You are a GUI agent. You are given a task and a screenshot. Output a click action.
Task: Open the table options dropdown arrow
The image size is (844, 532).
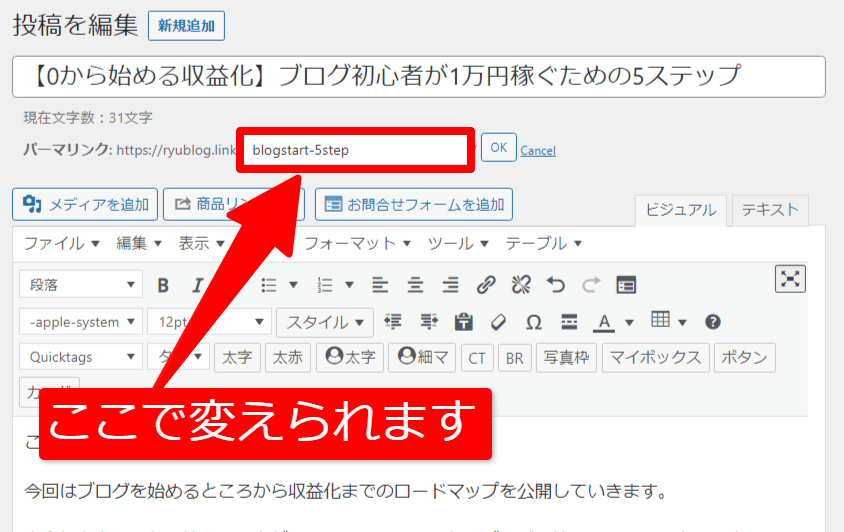pyautogui.click(x=683, y=323)
